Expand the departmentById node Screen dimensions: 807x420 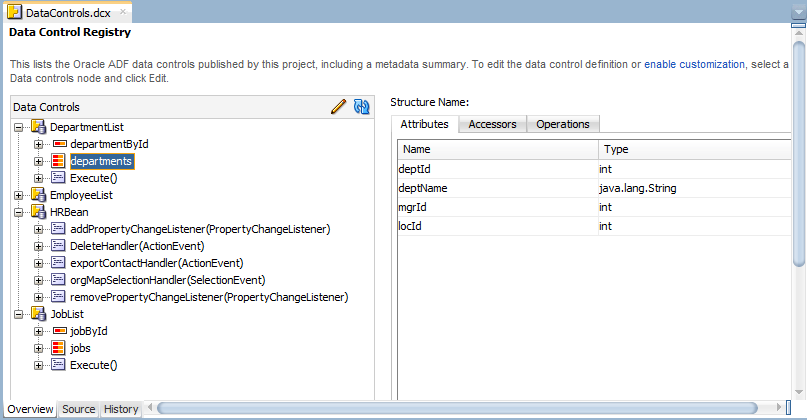tap(38, 144)
